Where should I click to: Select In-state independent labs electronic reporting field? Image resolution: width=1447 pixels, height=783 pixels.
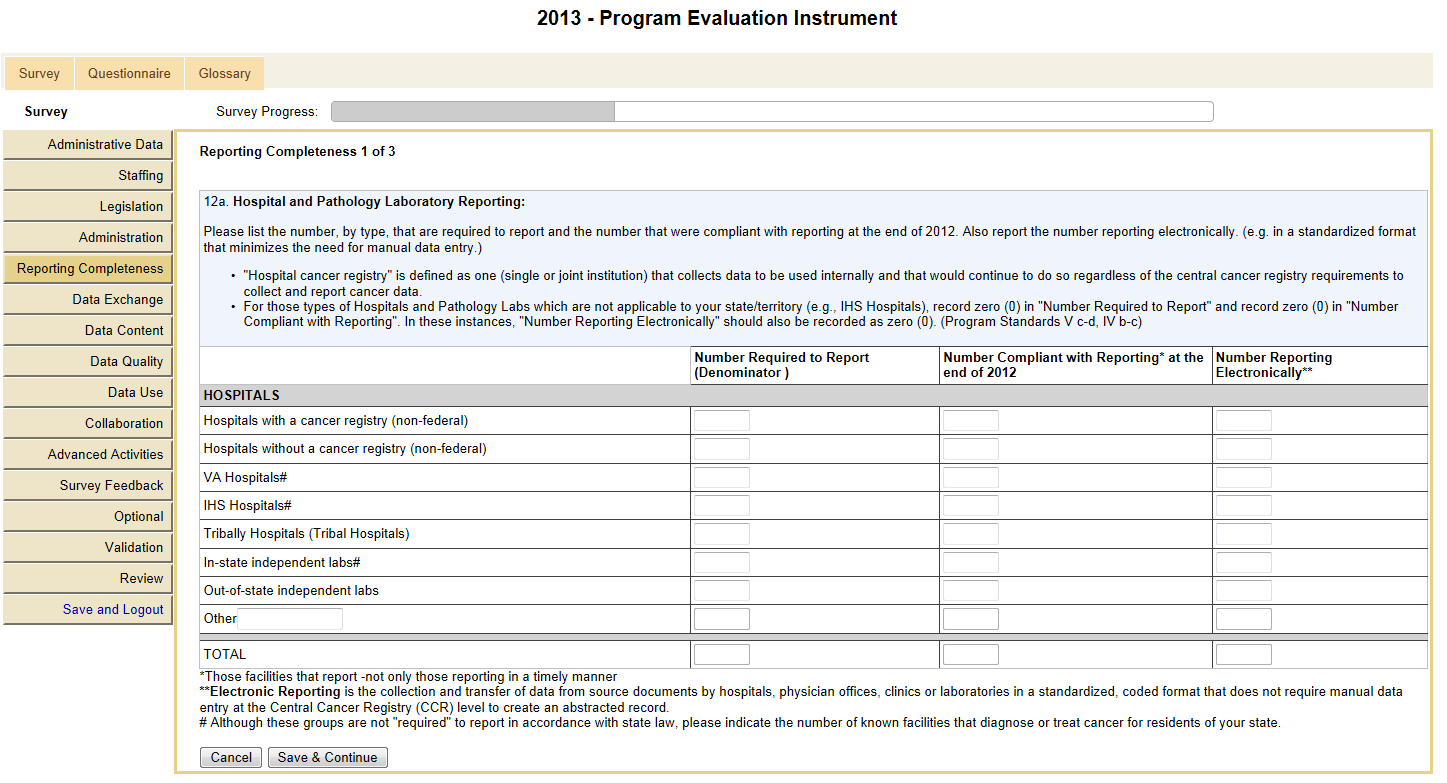tap(1243, 563)
